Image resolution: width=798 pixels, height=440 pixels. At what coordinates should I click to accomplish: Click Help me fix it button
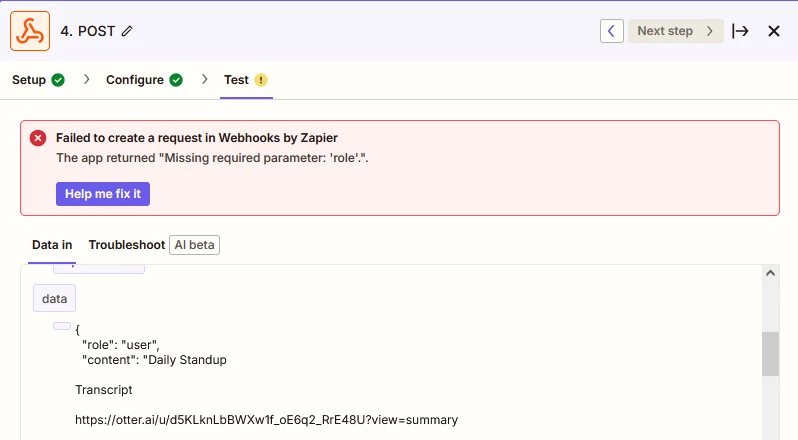[x=103, y=194]
